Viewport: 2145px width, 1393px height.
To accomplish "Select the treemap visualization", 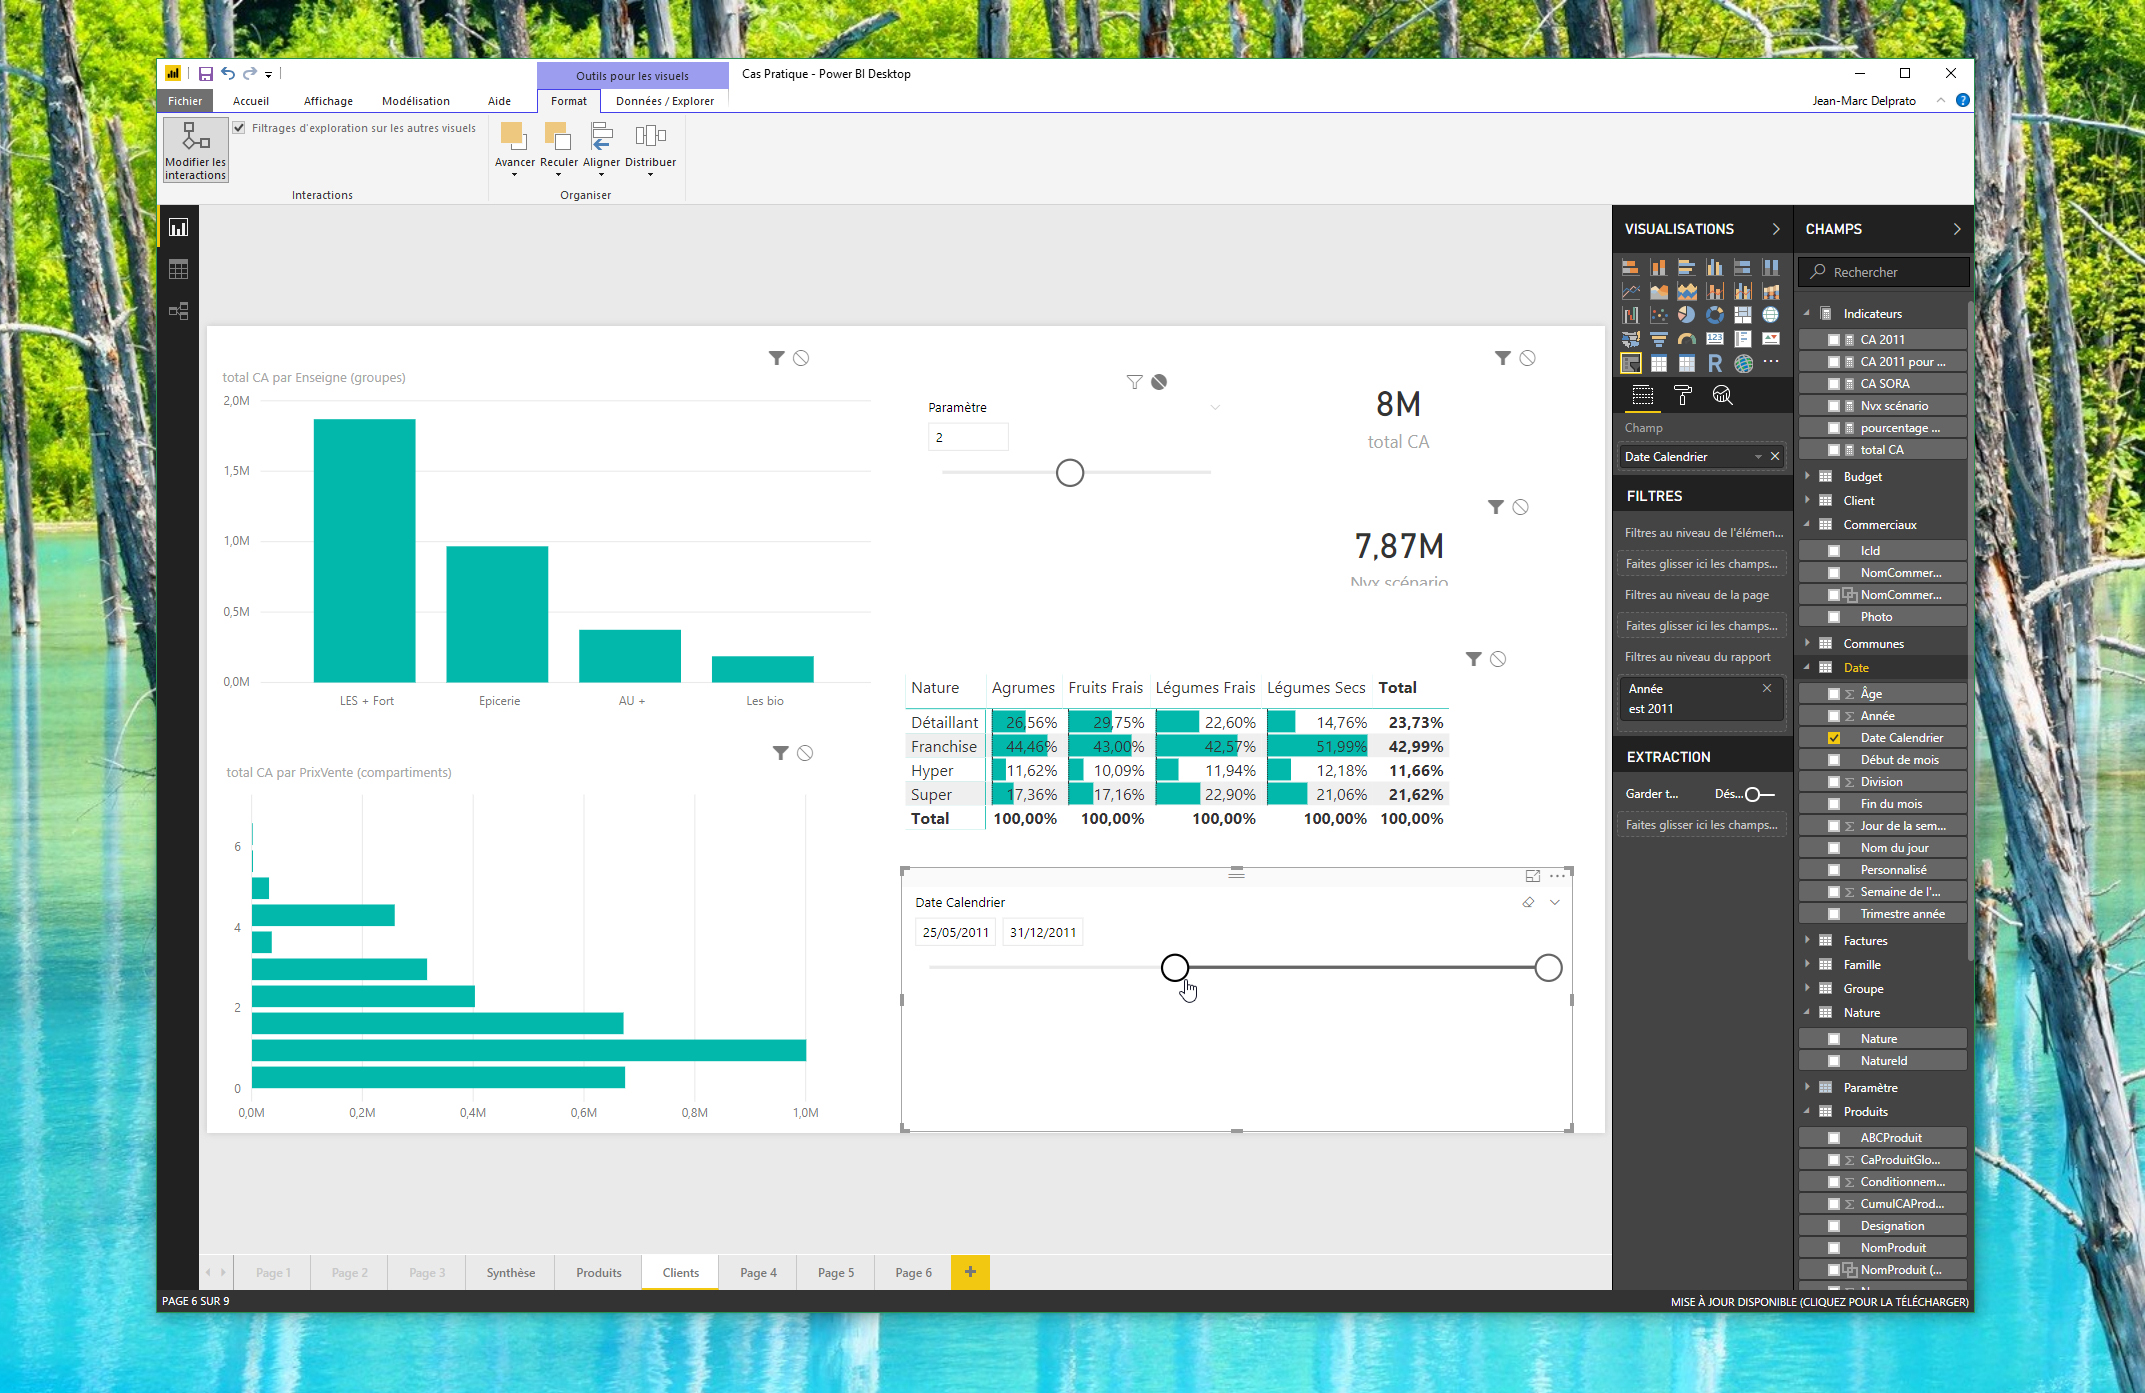I will 1742,315.
